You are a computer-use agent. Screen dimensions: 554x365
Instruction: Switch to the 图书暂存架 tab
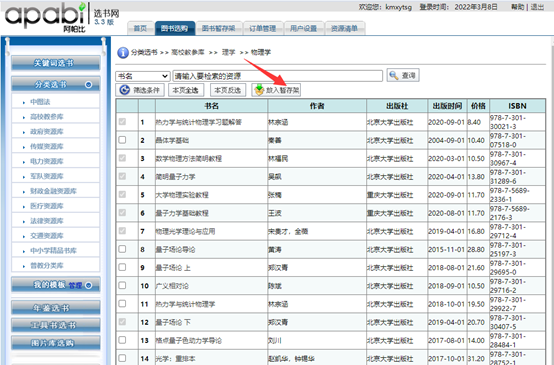point(219,28)
